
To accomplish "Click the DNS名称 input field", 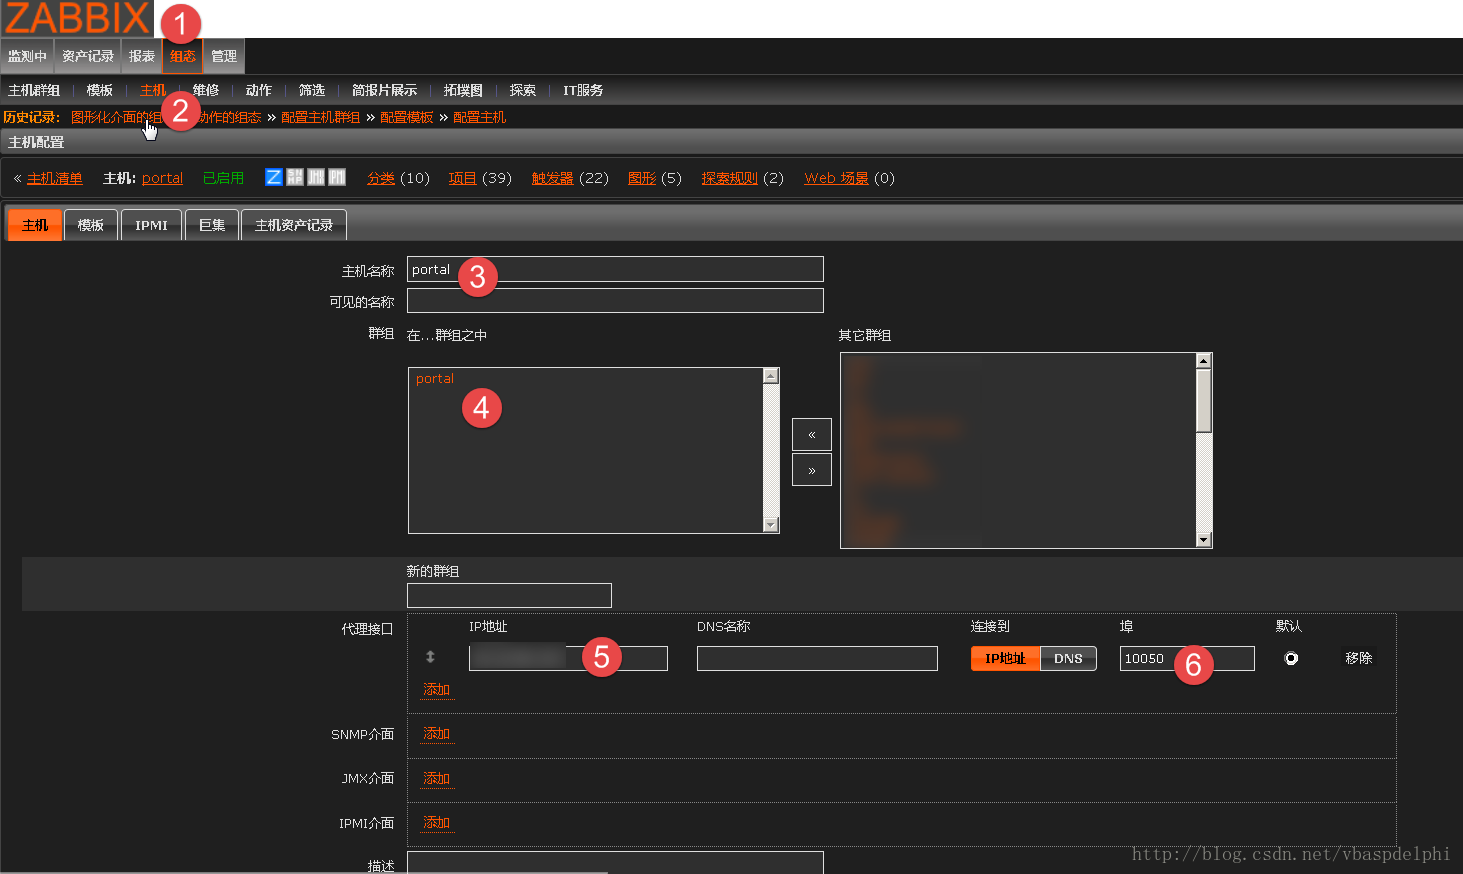I will (x=817, y=658).
